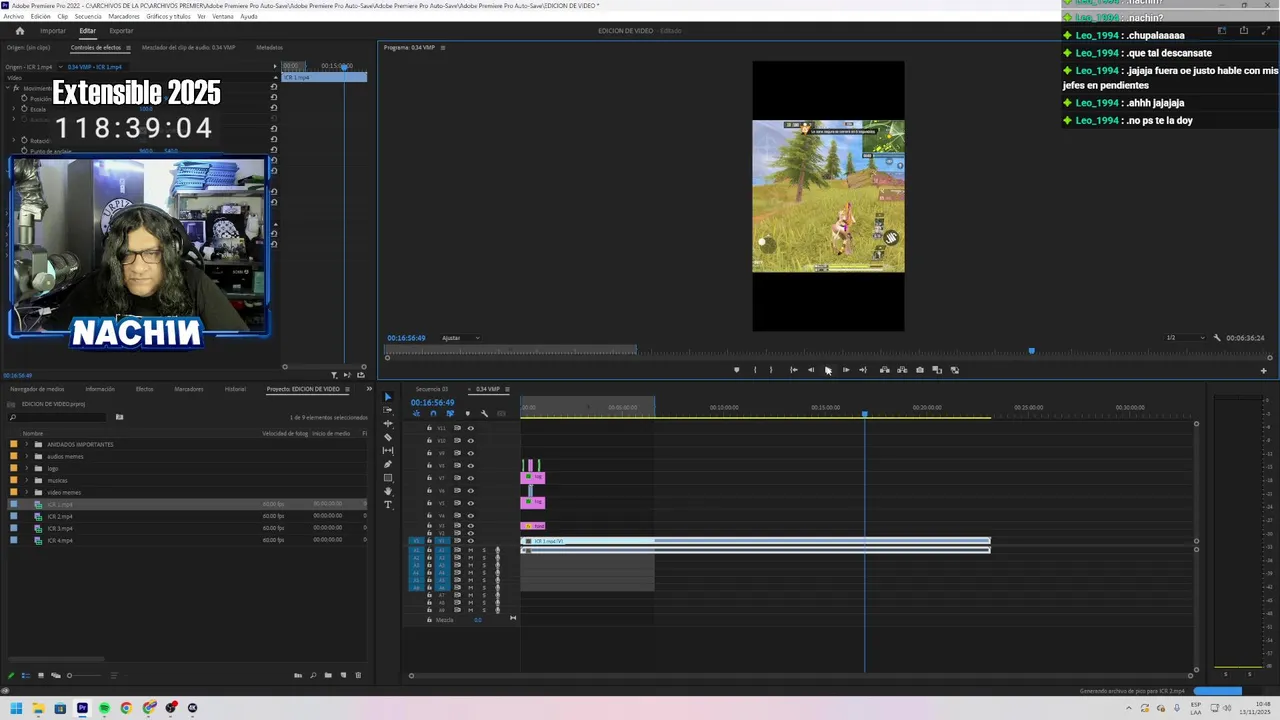This screenshot has height=720, width=1280.
Task: Select the Pen tool
Action: tap(389, 464)
